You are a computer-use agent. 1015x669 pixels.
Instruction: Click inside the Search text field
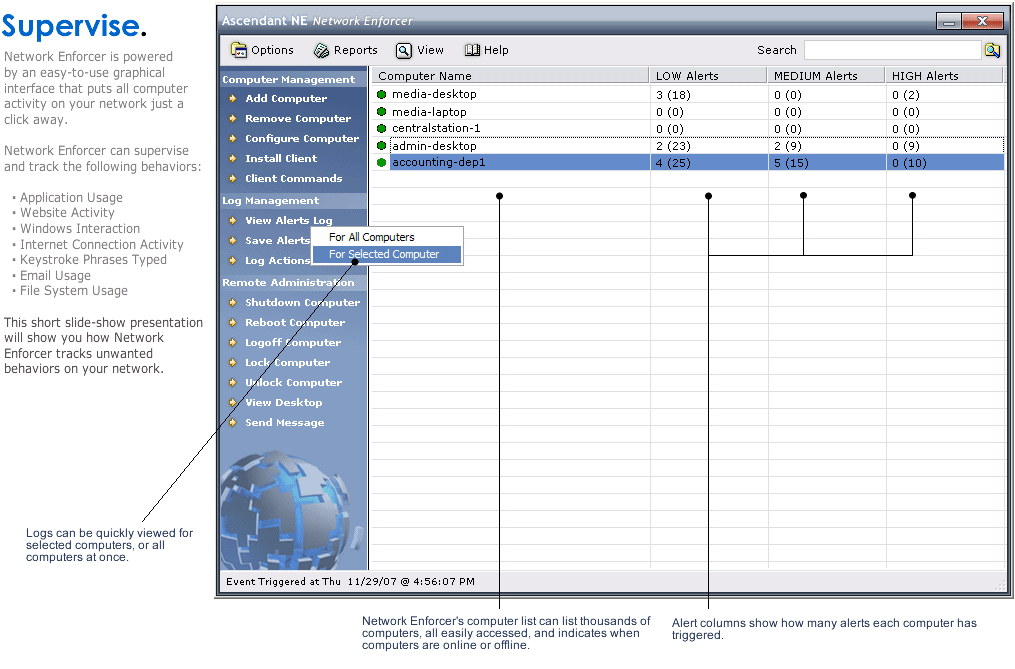[891, 50]
